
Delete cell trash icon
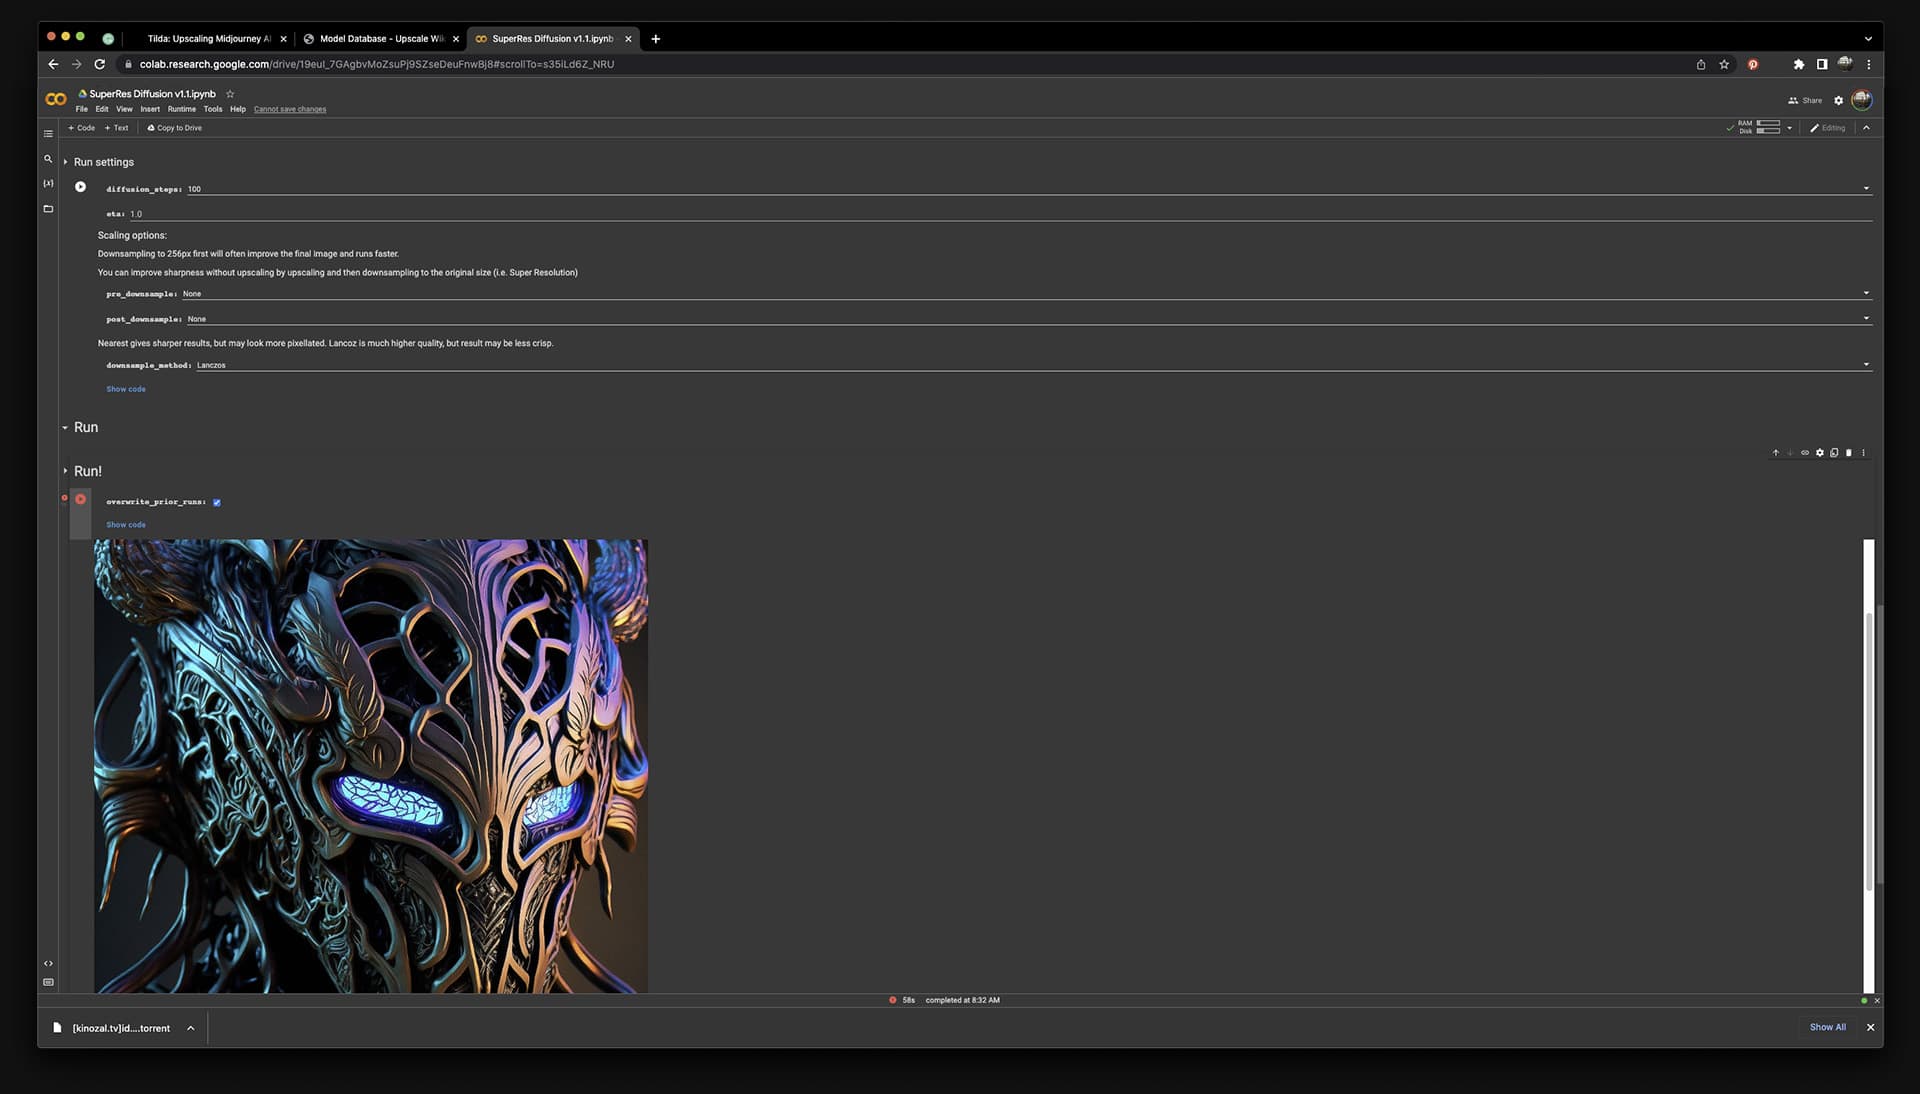pos(1848,453)
